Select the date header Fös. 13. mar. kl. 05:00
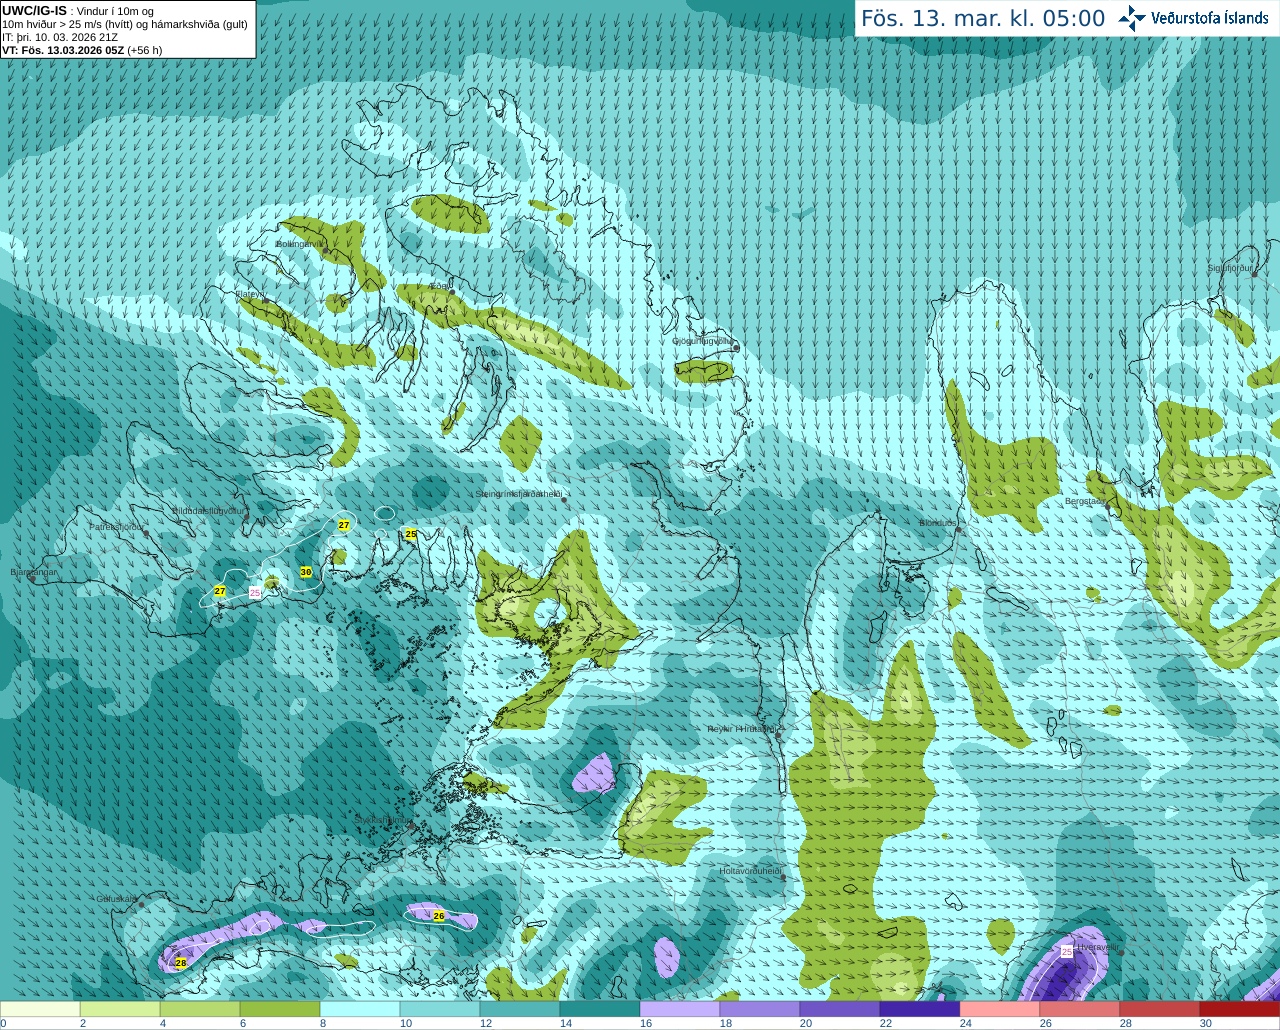 coord(983,18)
